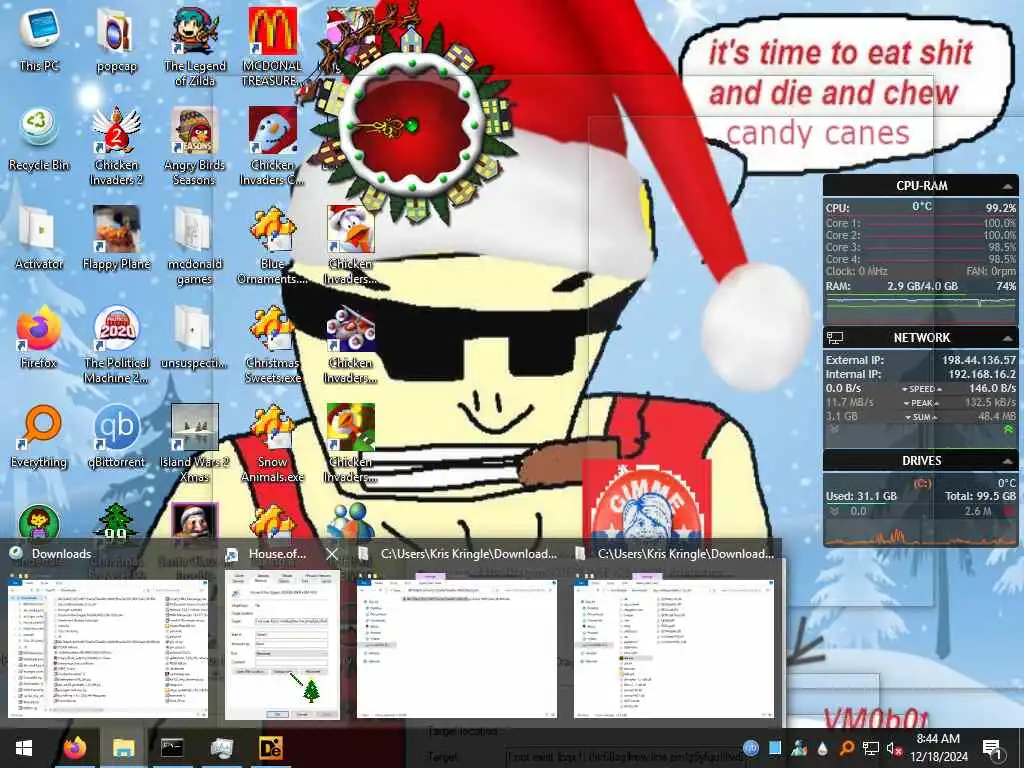Launch The Legend of Zilda shortcut
Viewport: 1024px width, 768px height.
195,46
